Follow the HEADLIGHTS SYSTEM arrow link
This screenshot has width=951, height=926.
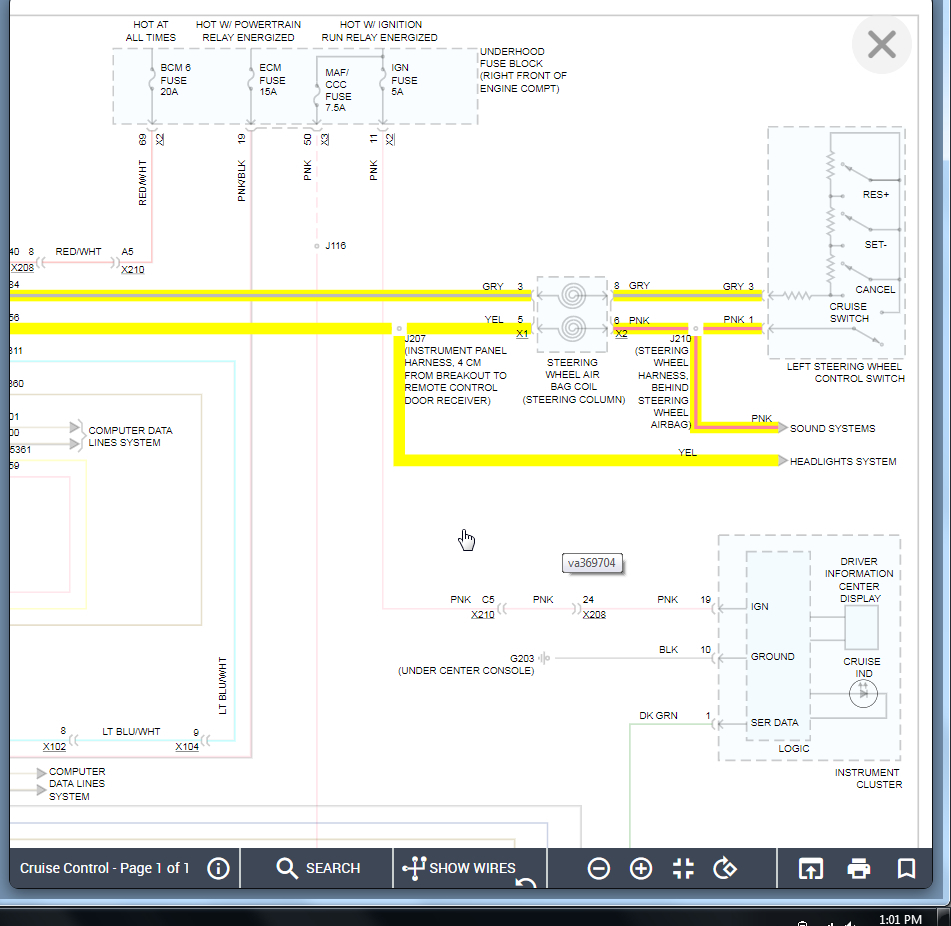tap(842, 461)
